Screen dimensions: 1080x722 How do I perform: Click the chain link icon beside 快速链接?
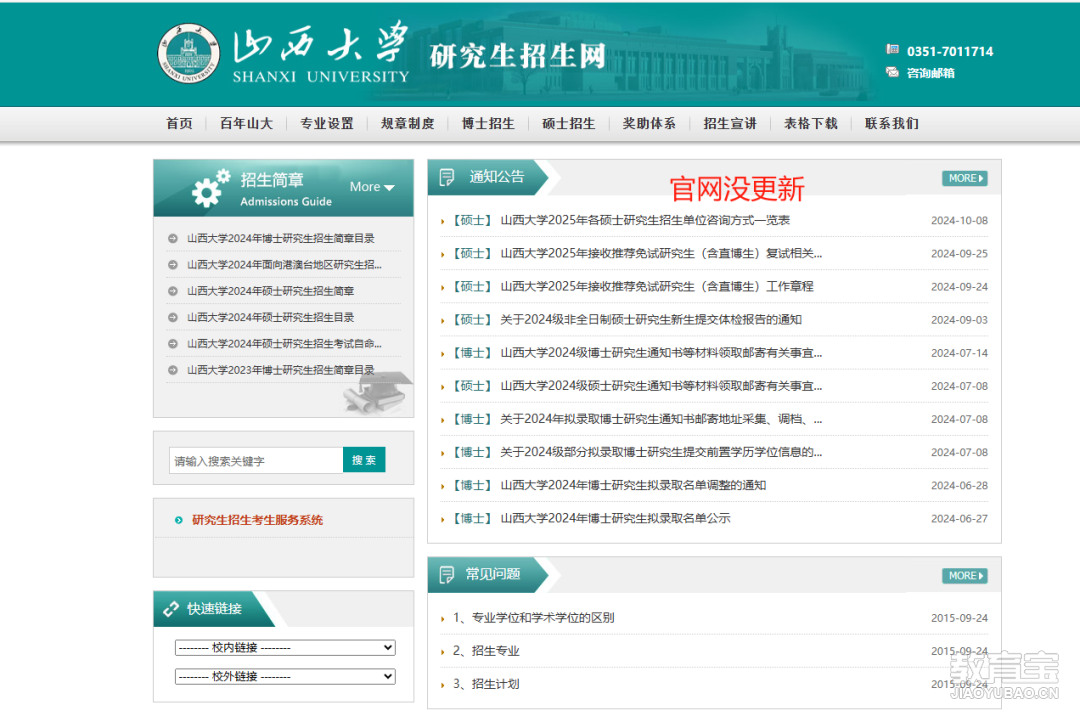171,609
